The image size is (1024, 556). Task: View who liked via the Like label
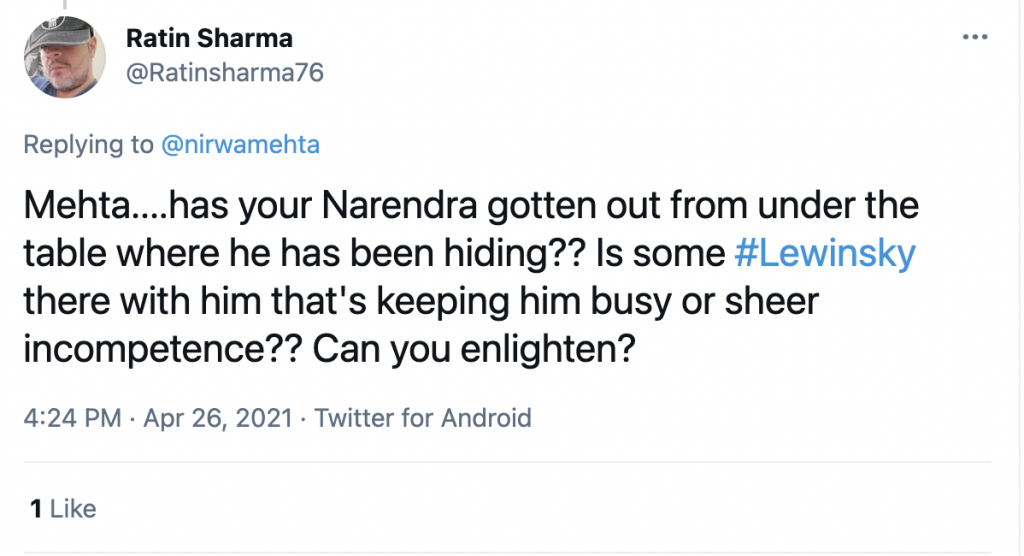tap(73, 509)
